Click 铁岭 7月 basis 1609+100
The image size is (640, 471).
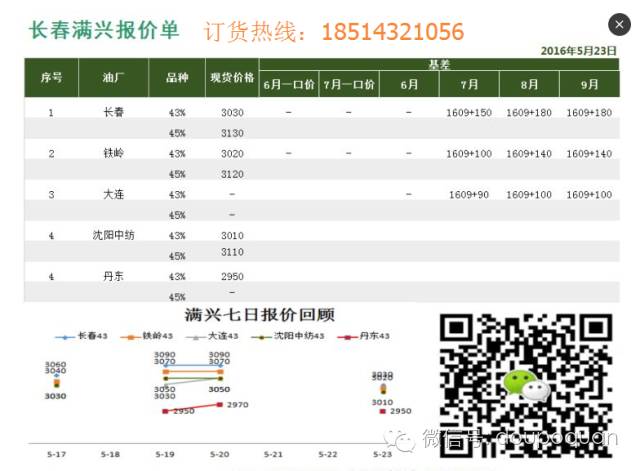tap(469, 154)
